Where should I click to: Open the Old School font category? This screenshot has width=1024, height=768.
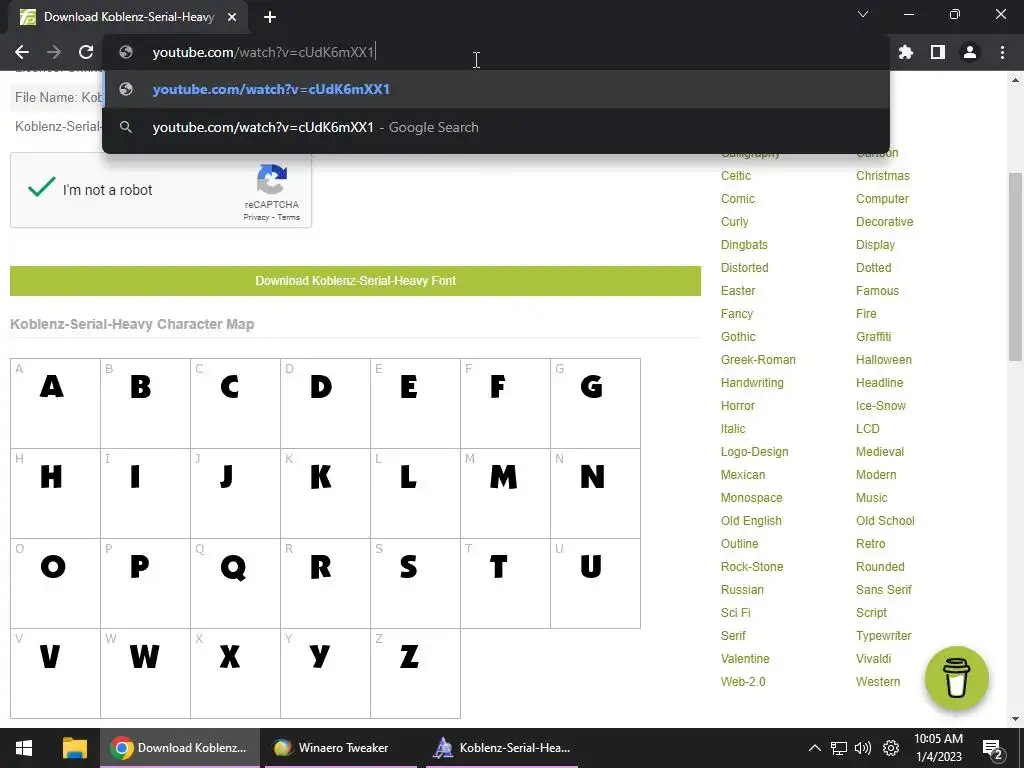click(885, 520)
